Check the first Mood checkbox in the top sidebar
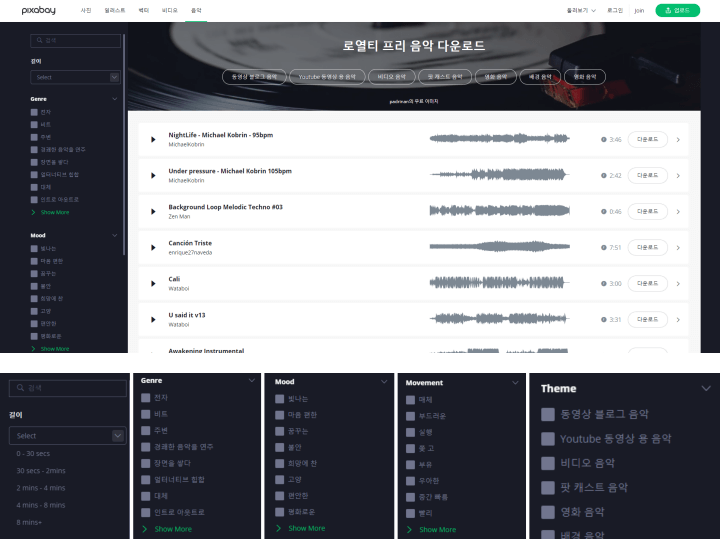Viewport: 720px width, 539px height. coord(34,248)
